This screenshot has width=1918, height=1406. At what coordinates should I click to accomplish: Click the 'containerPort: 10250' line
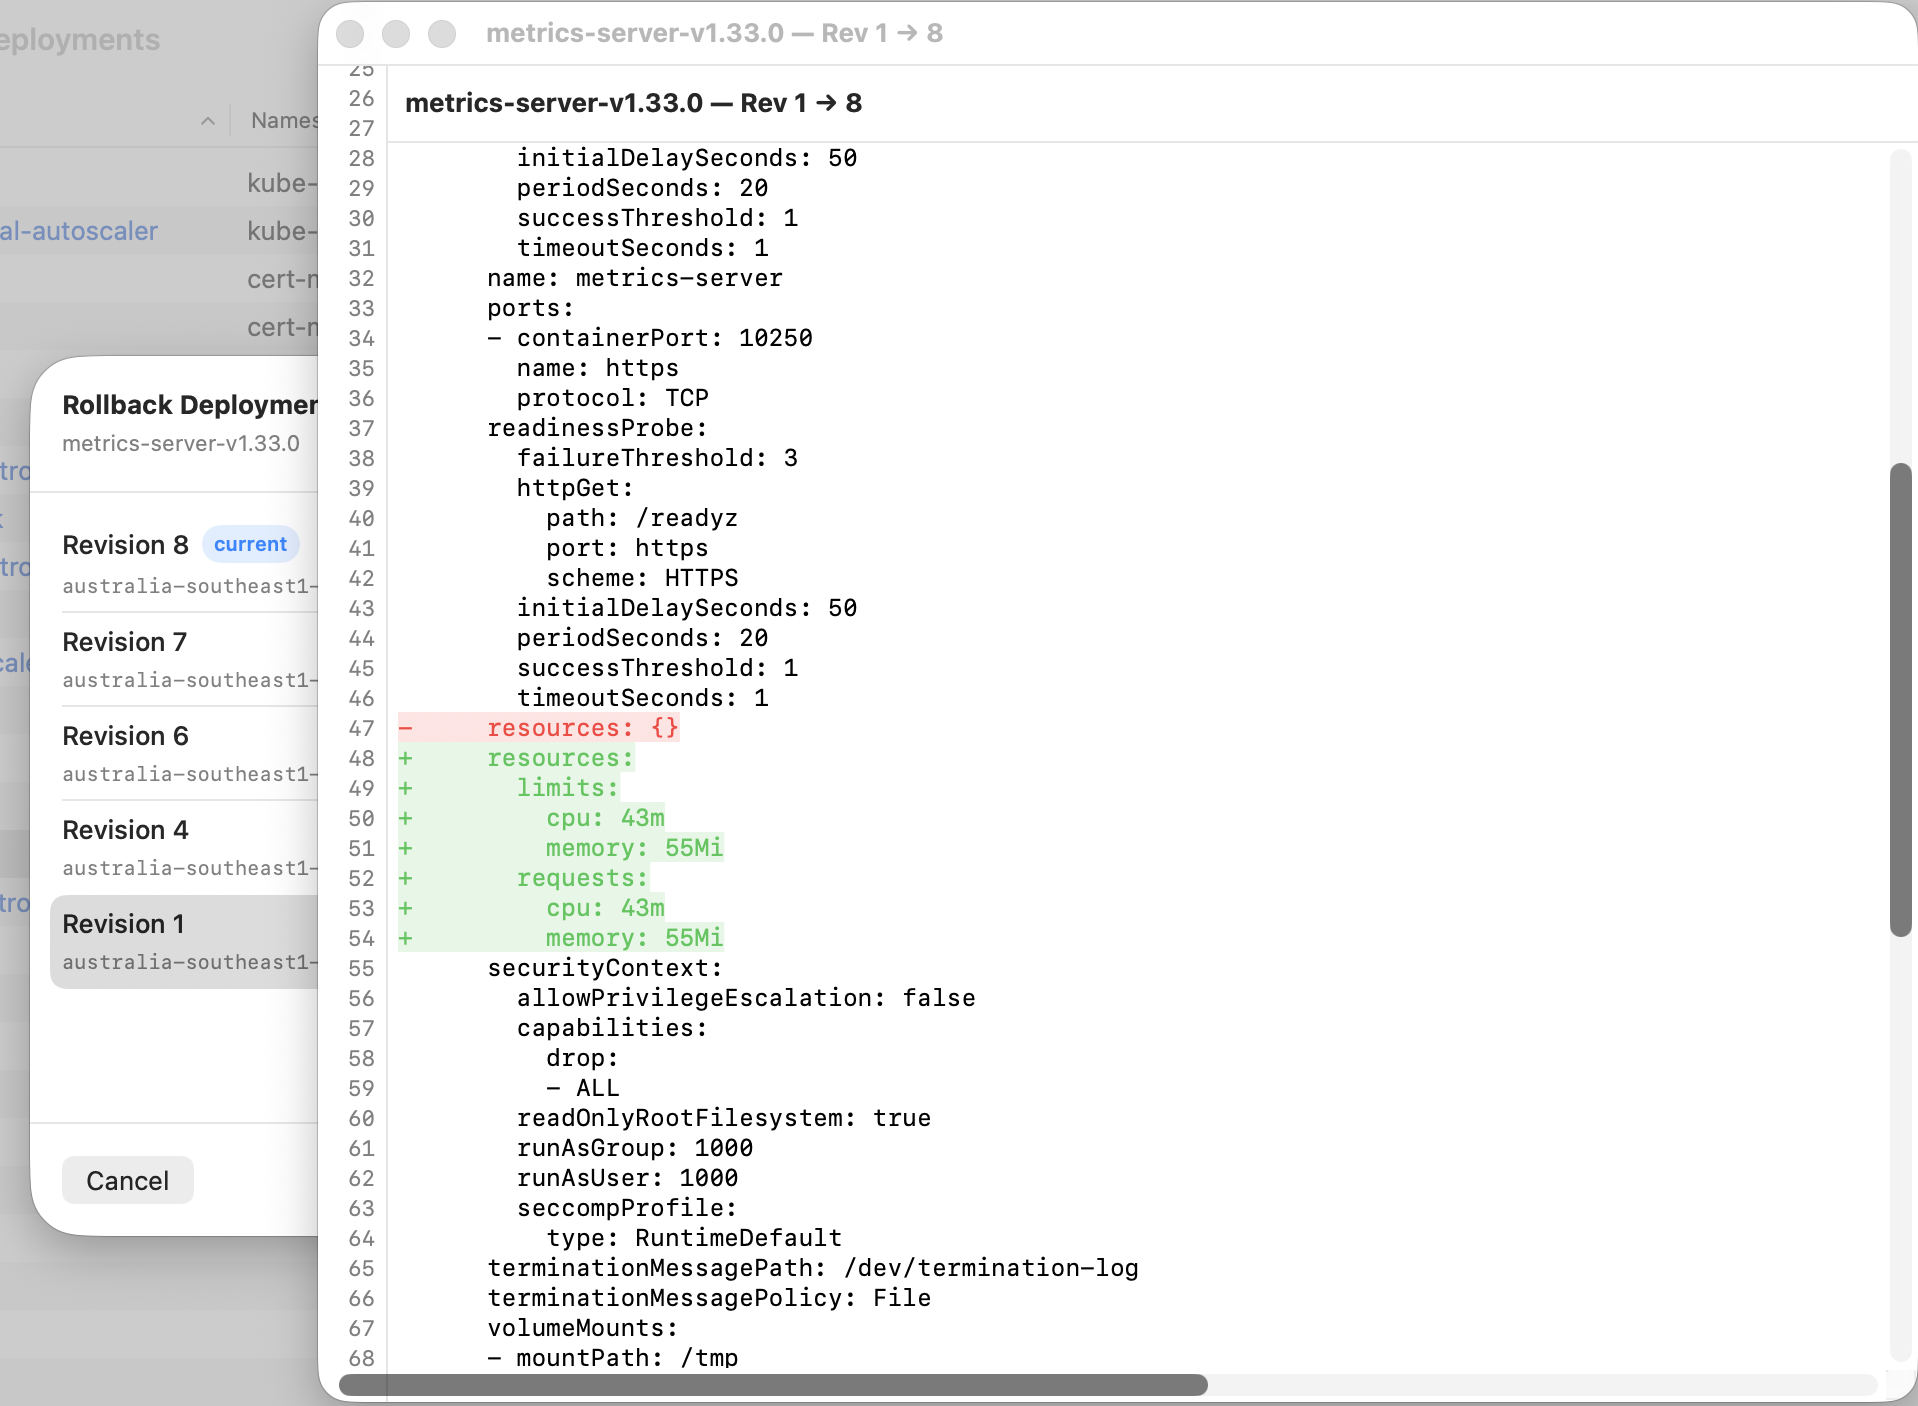click(649, 338)
